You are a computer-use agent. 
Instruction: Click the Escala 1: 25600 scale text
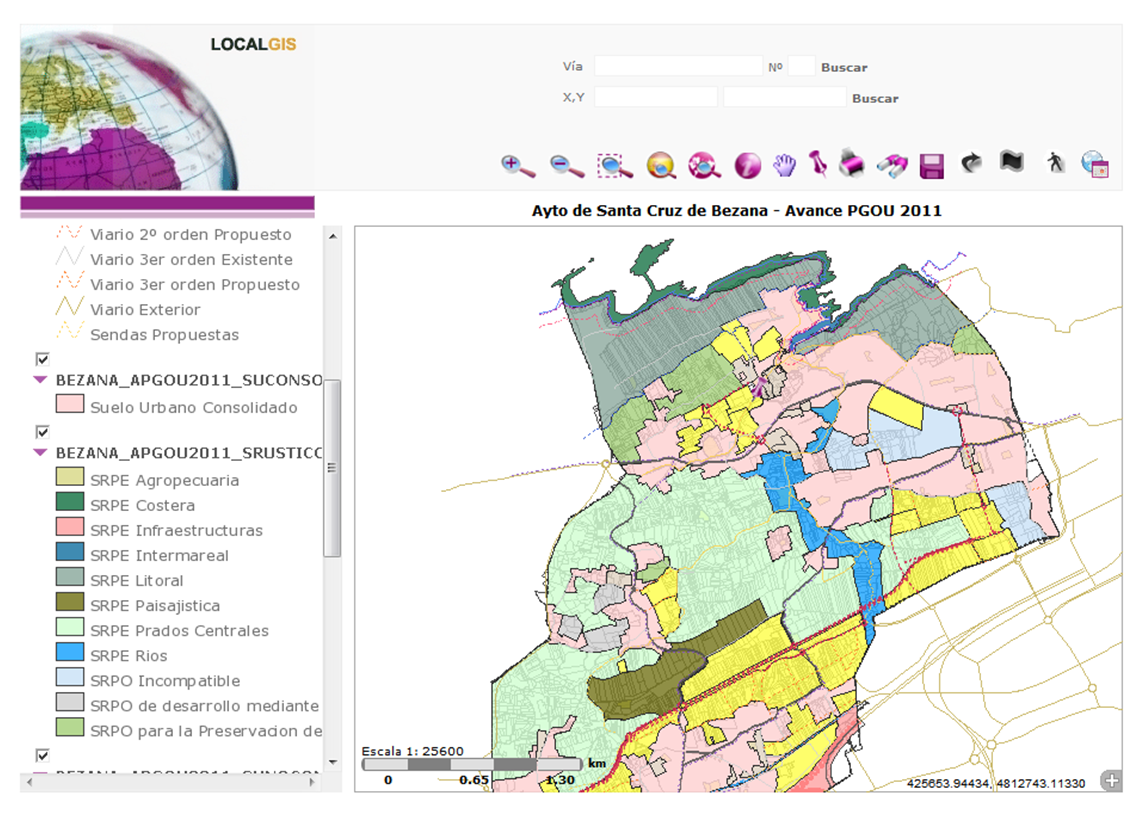pyautogui.click(x=413, y=751)
